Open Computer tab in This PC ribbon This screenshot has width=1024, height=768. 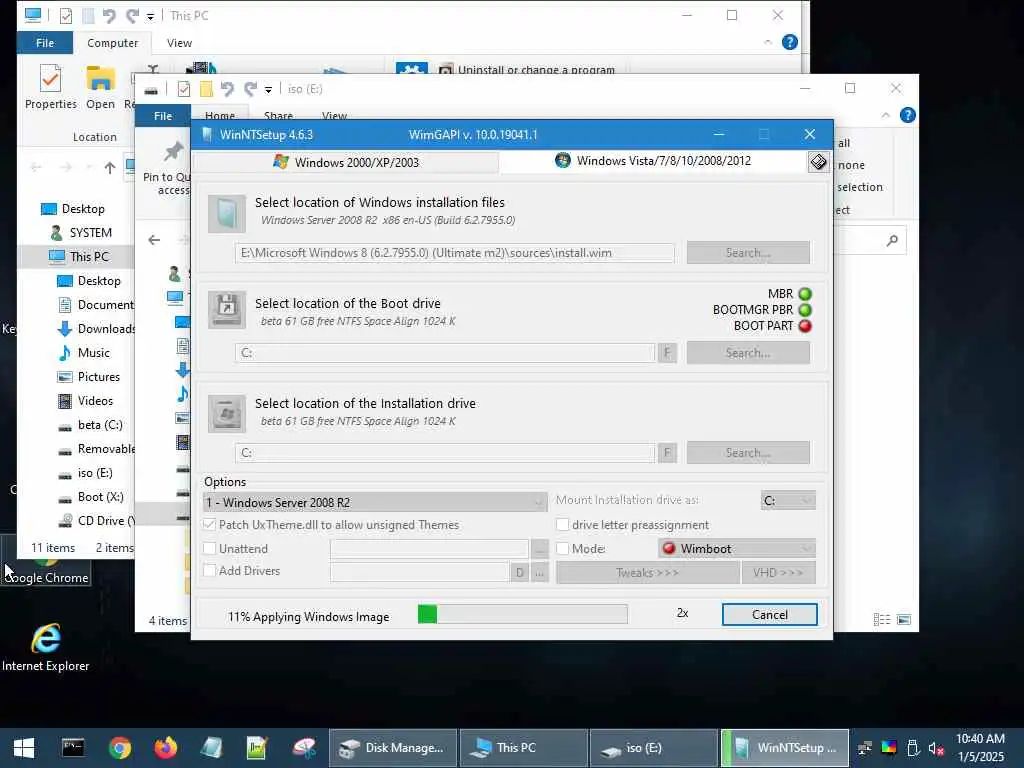[x=112, y=43]
